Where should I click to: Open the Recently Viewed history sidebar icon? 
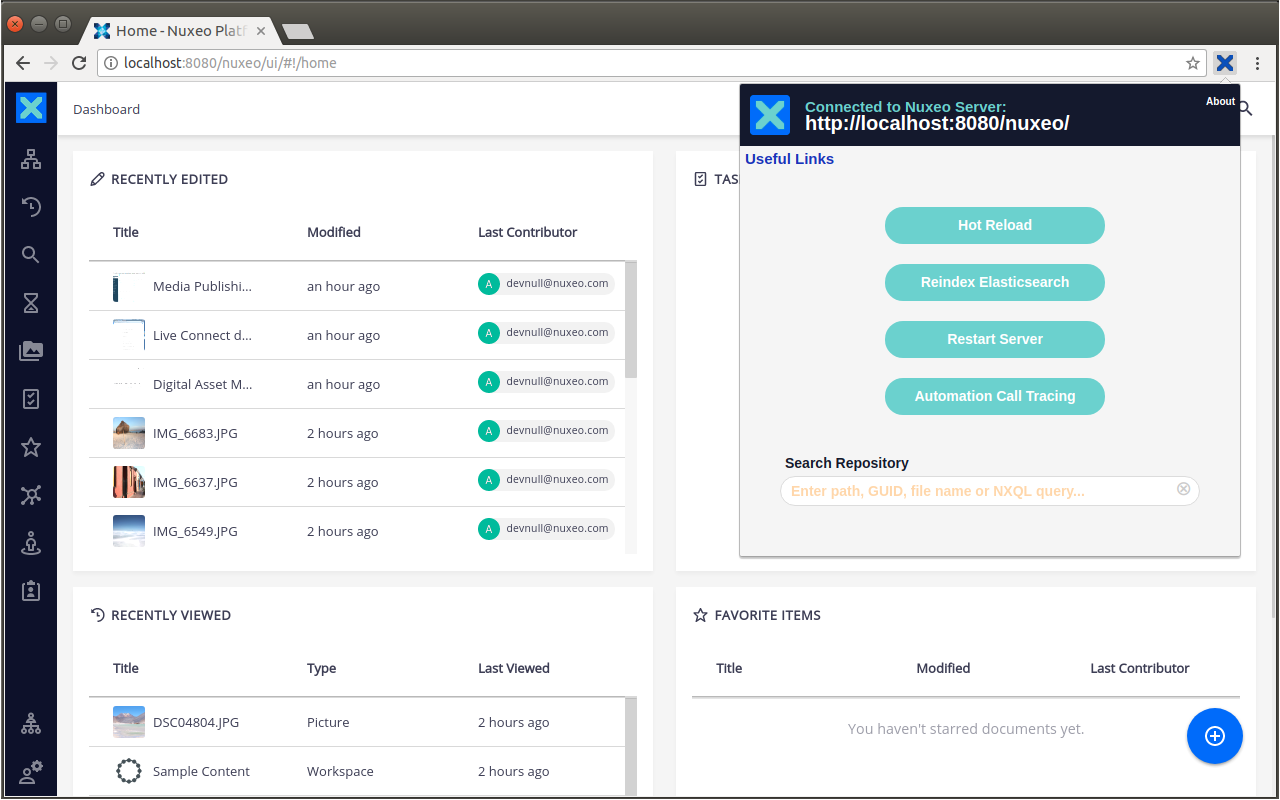(x=31, y=207)
